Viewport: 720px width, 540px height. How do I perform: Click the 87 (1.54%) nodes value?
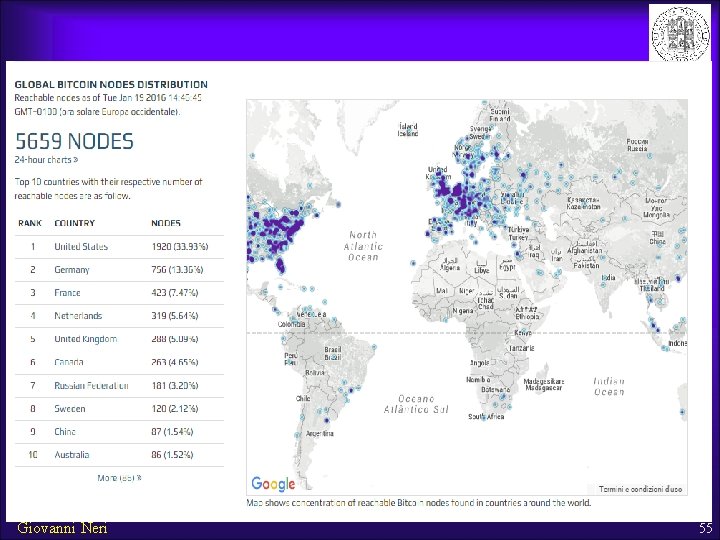coord(172,431)
